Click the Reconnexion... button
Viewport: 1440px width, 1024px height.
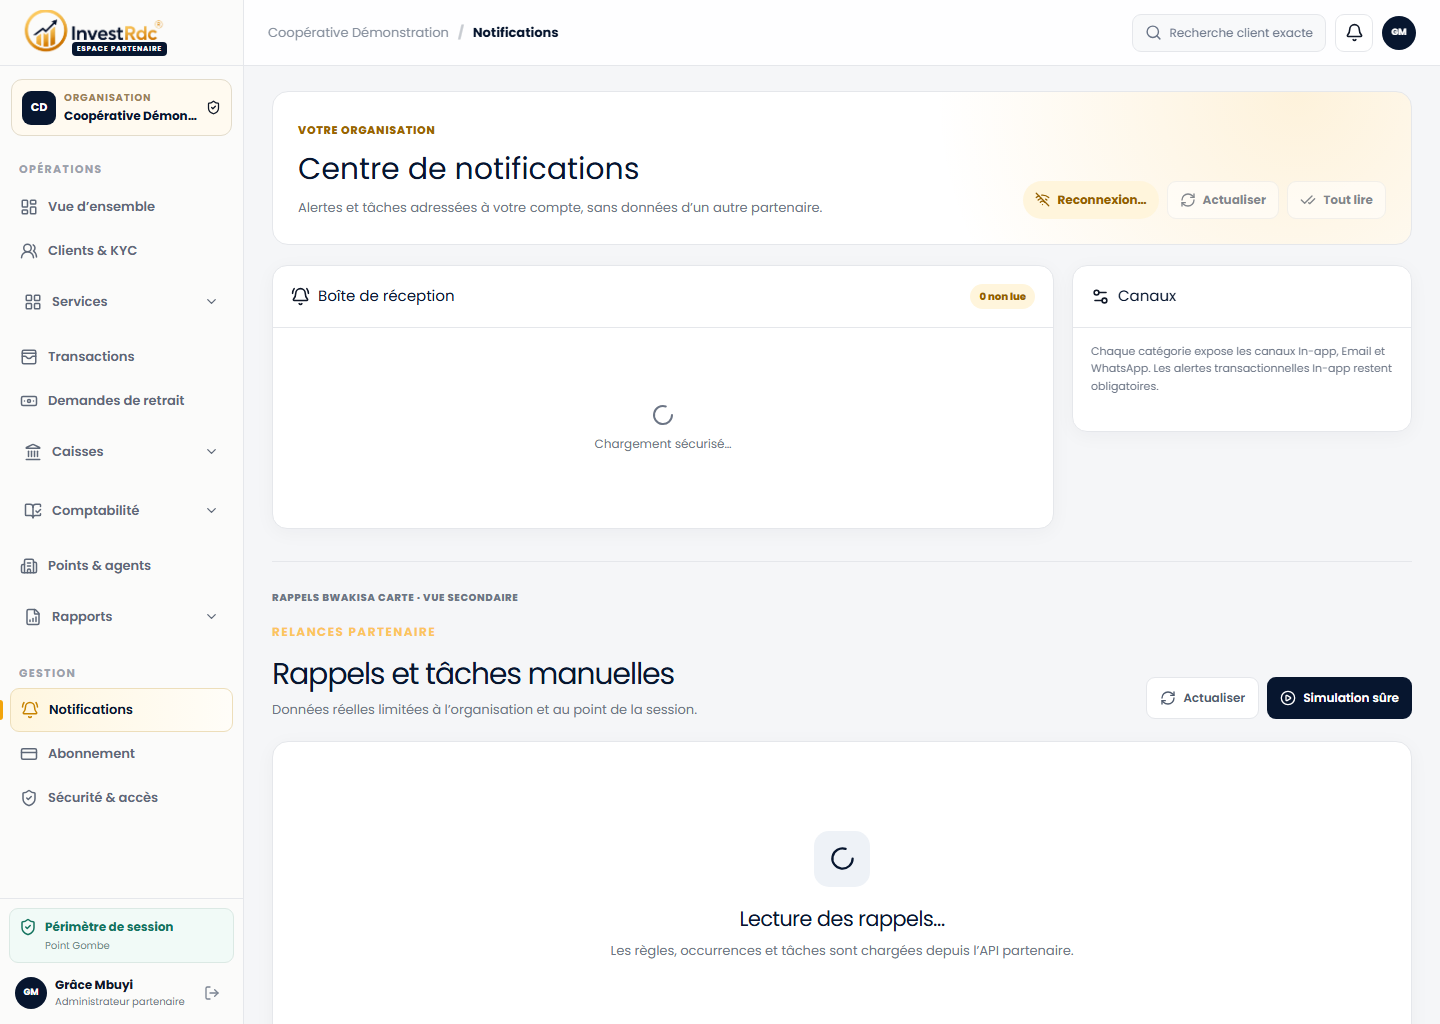point(1091,200)
